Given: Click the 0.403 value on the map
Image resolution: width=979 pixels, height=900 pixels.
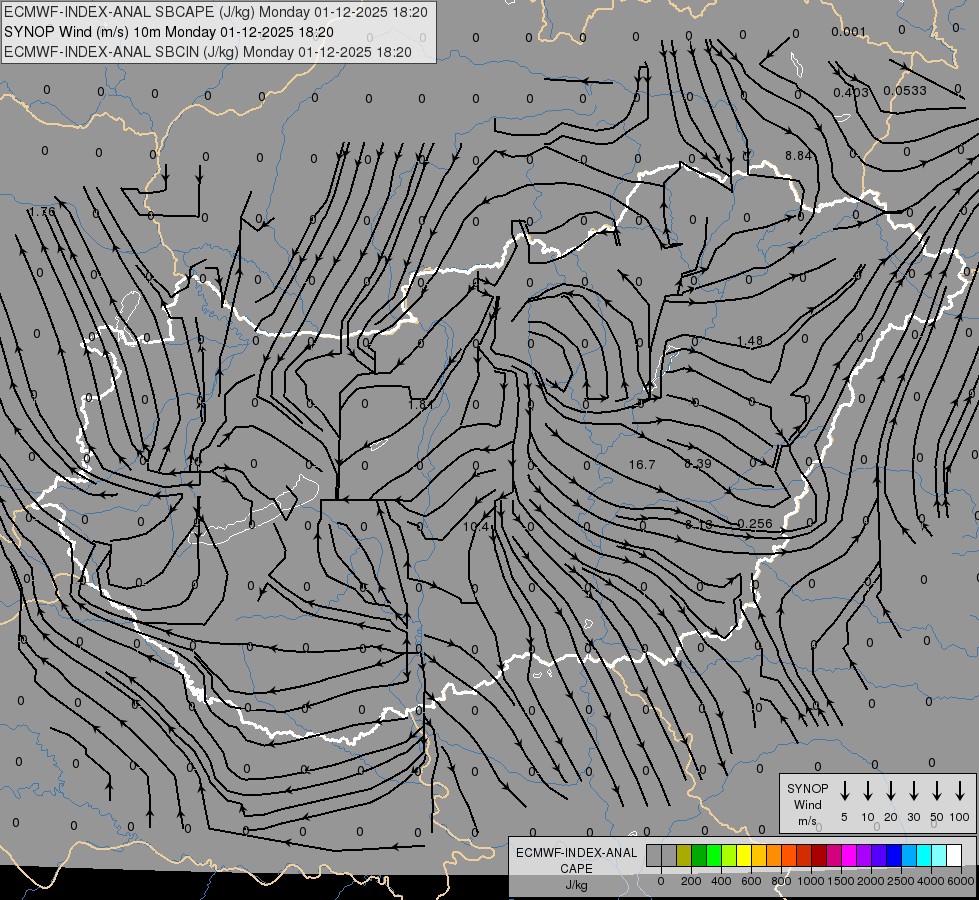Looking at the screenshot, I should tap(851, 92).
